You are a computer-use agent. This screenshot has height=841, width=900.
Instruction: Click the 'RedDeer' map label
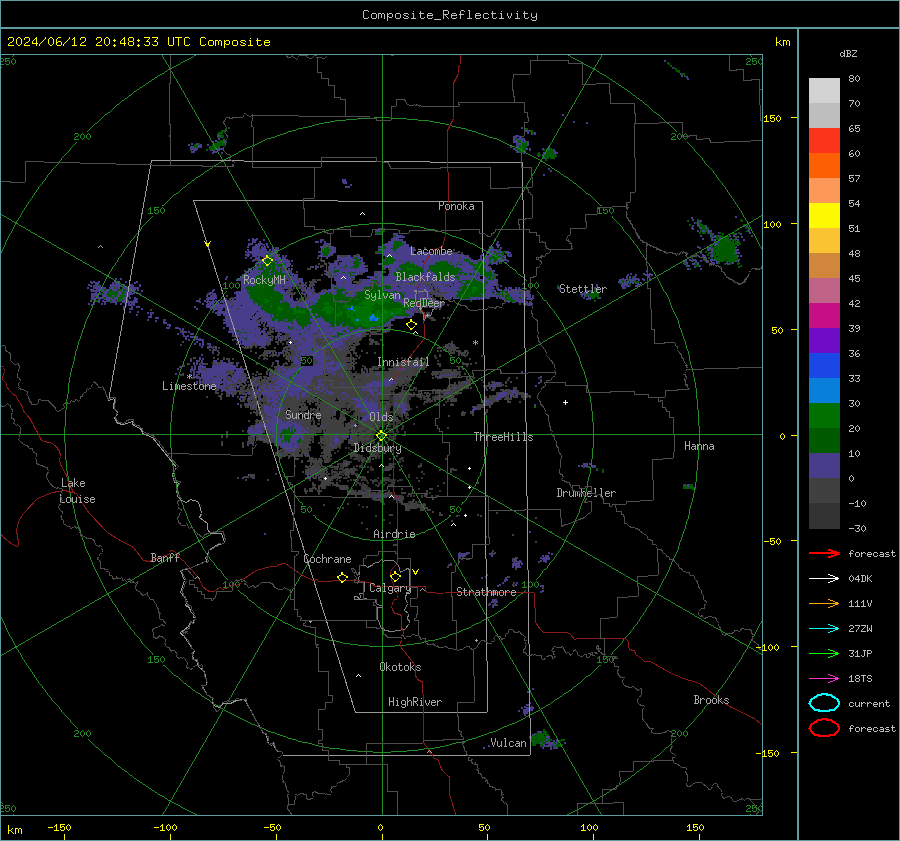424,303
